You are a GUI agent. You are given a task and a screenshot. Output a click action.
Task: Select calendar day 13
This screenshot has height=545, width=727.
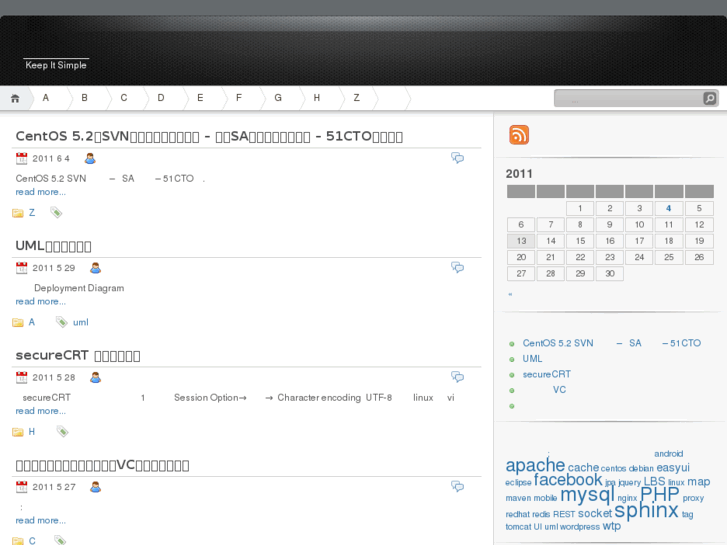[x=521, y=241]
